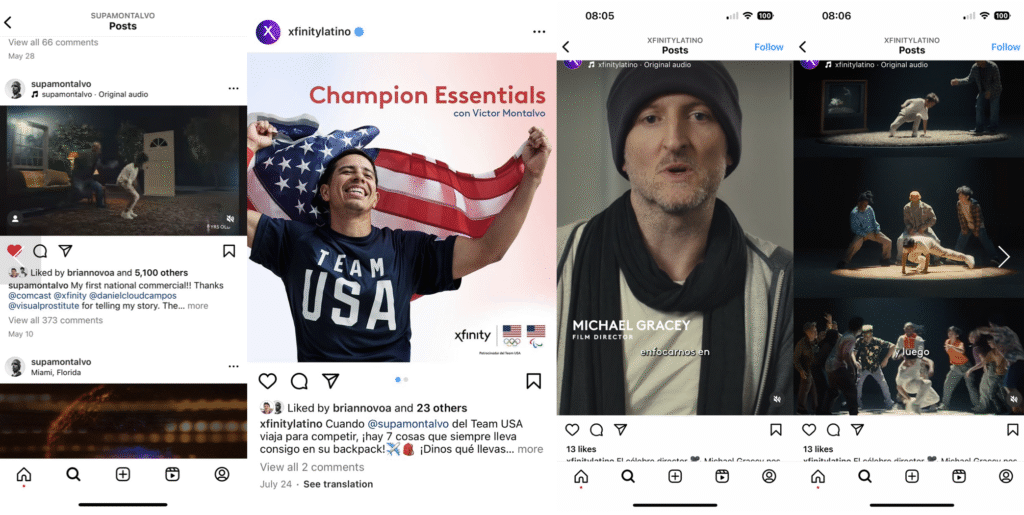Open Reels in the leftmost bottom bar
Screen dimensions: 1024x515
coord(172,475)
